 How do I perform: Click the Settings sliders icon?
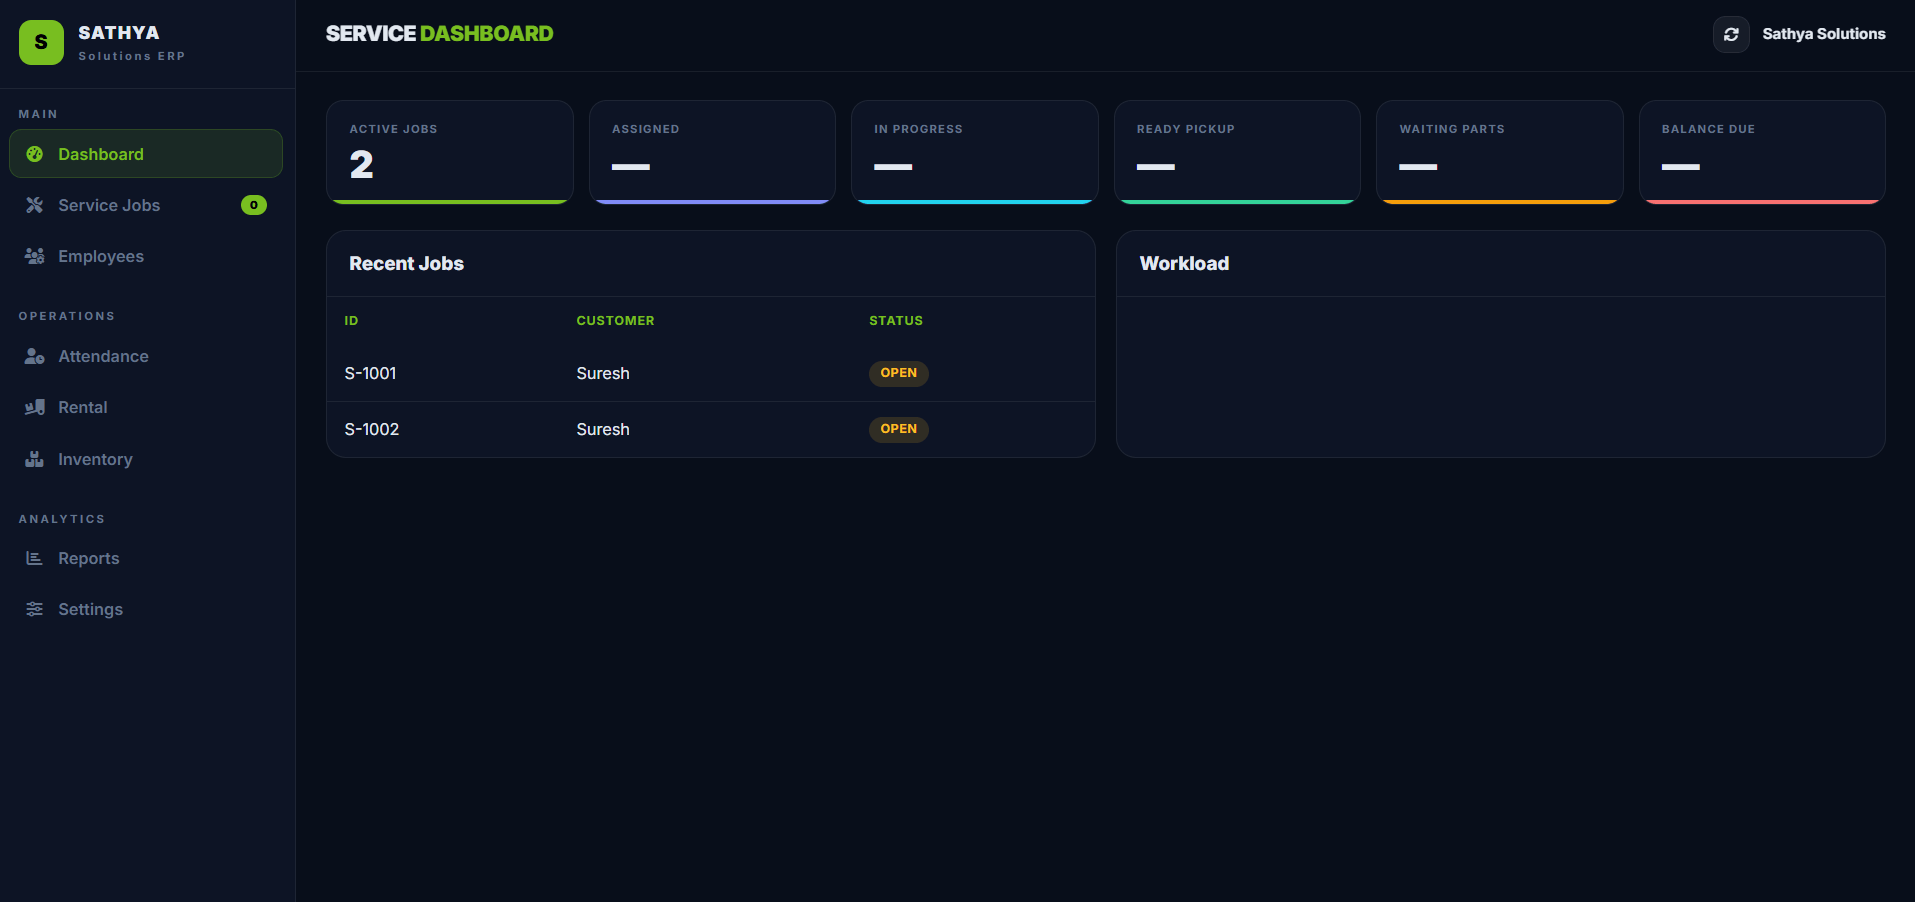pyautogui.click(x=35, y=609)
